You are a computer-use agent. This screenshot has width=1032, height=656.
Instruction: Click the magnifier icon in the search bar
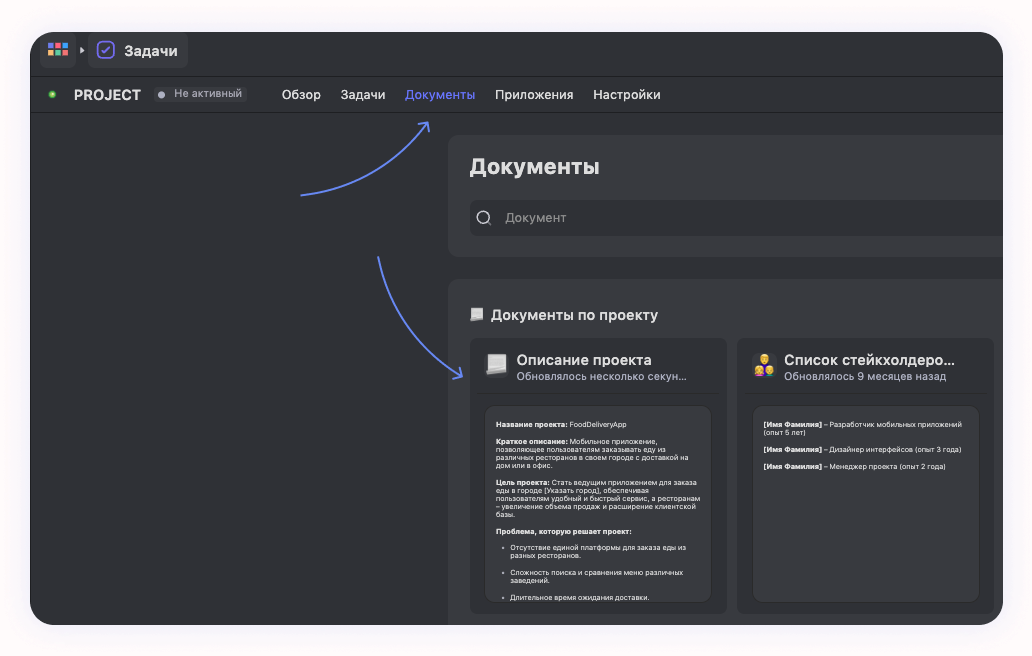(484, 217)
